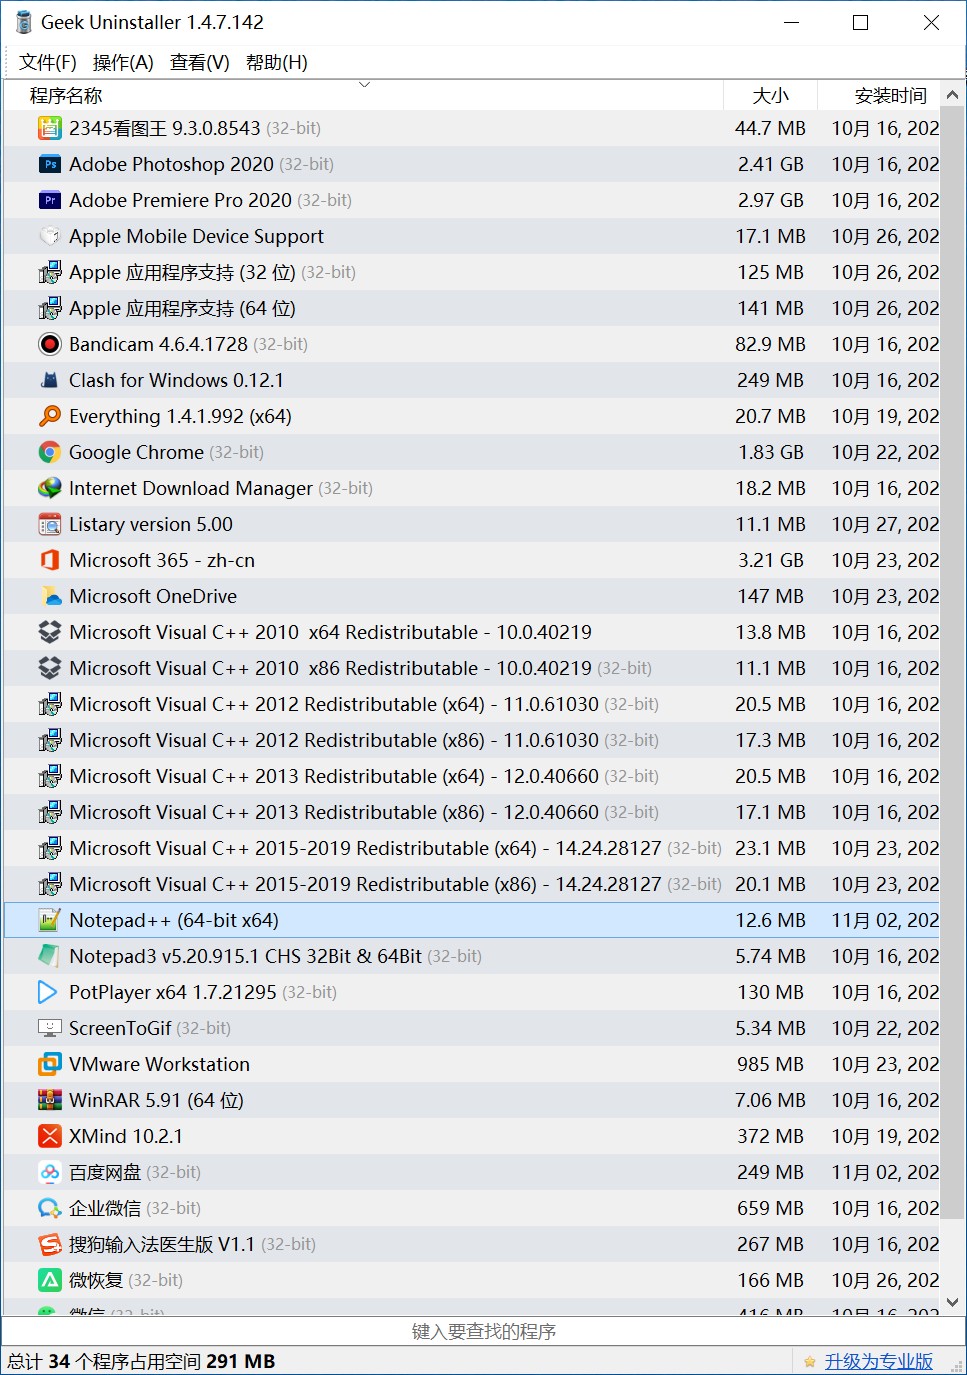Click the 3.21 GB size of Microsoft 365

(771, 560)
